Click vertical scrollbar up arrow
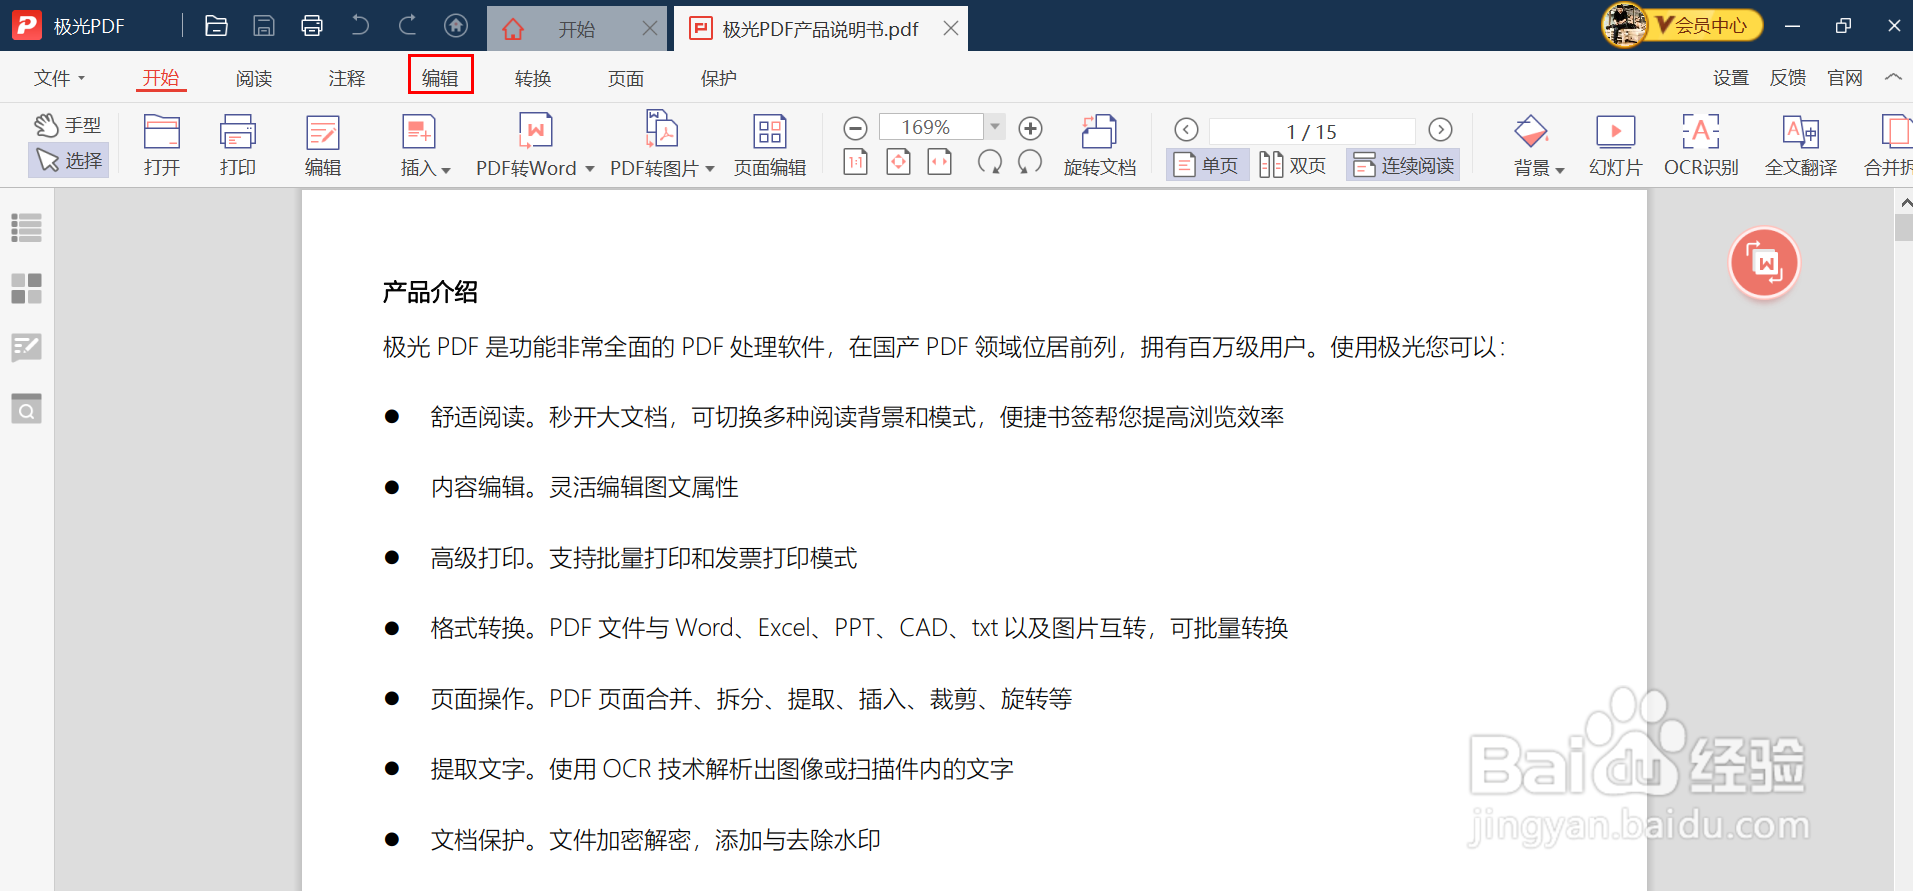The width and height of the screenshot is (1913, 891). click(x=1904, y=203)
